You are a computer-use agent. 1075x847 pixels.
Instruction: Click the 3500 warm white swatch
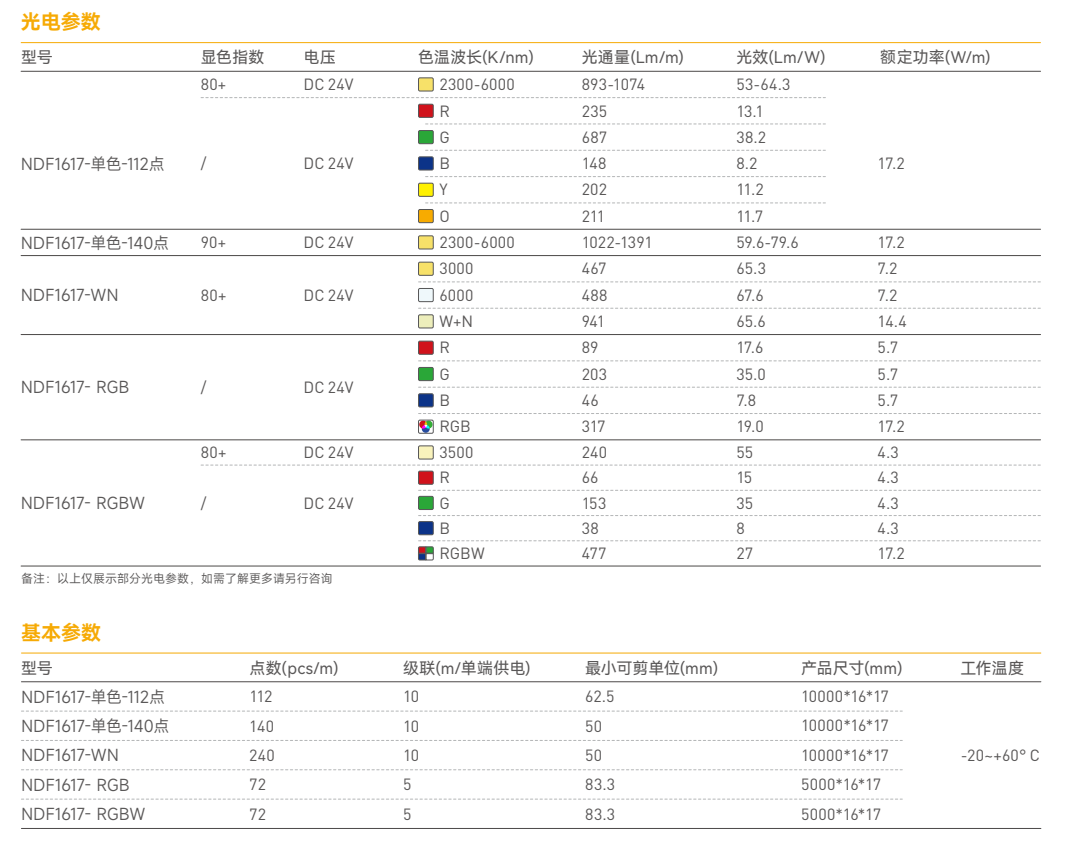click(x=426, y=453)
